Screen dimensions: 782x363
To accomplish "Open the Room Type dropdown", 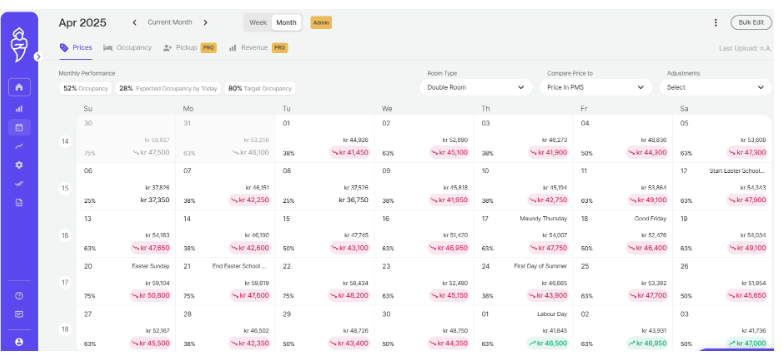I will pyautogui.click(x=476, y=87).
